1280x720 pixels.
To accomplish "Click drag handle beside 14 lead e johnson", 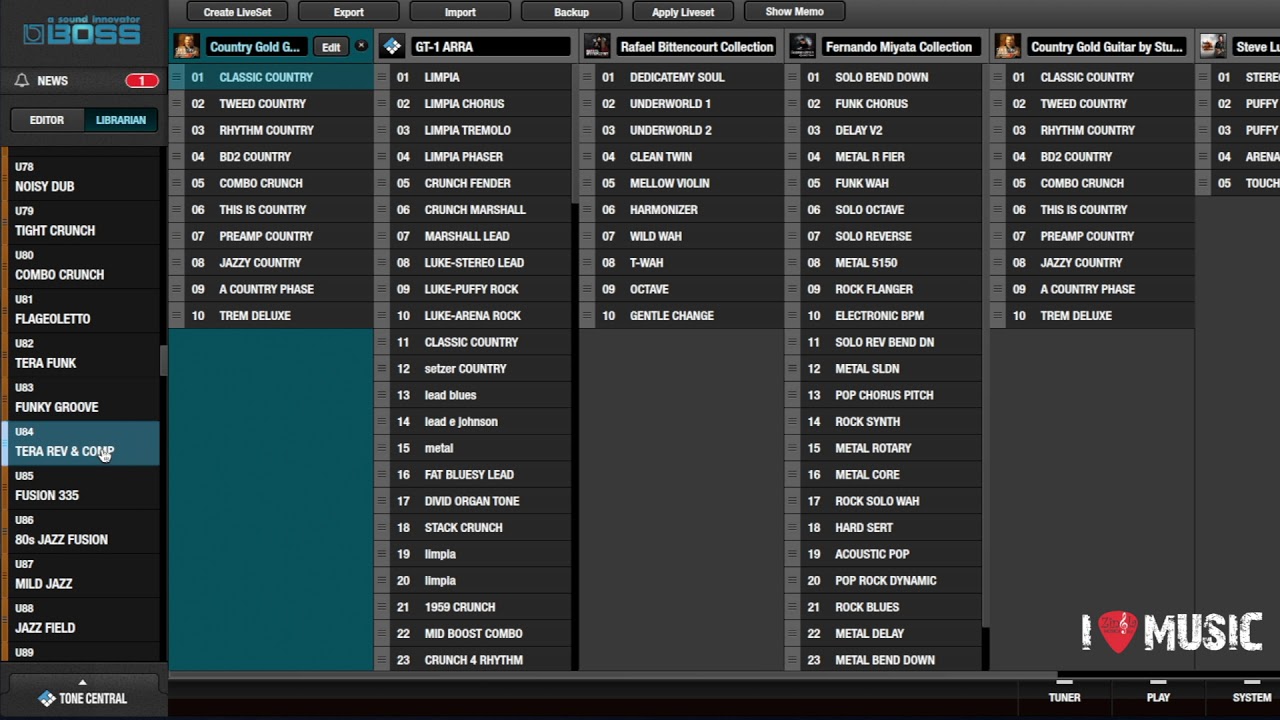I will click(x=382, y=421).
